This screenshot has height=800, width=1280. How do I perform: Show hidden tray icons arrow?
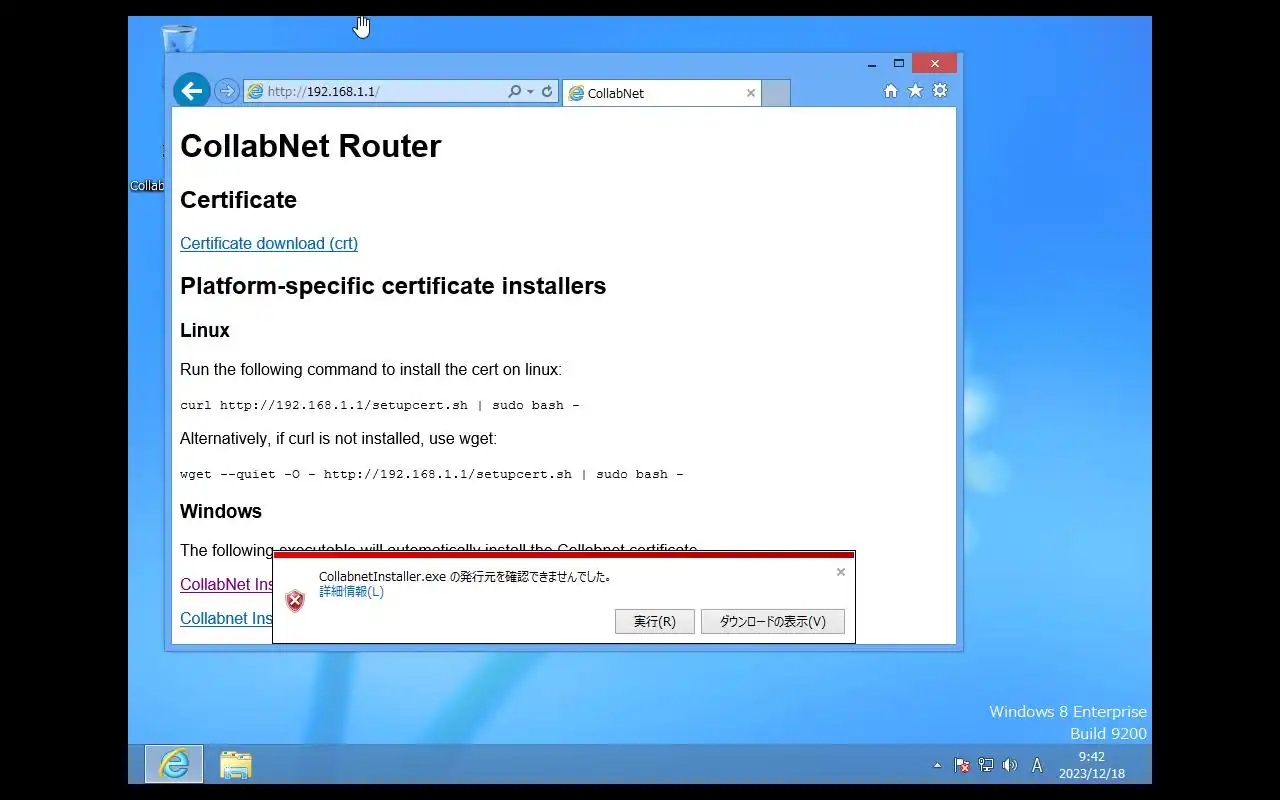(x=937, y=765)
